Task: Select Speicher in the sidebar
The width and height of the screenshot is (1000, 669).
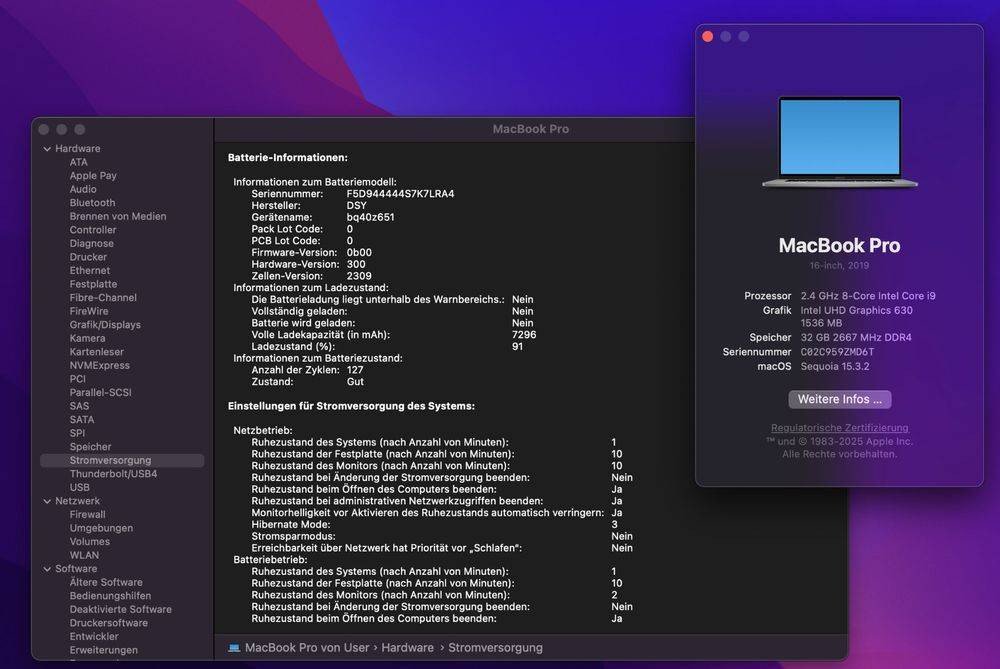Action: 91,446
